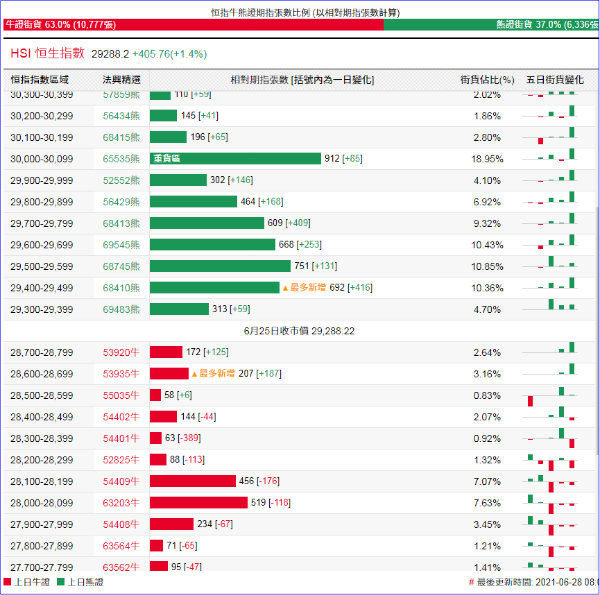Click the 27,900-27,999 index range cell

[x=42, y=525]
